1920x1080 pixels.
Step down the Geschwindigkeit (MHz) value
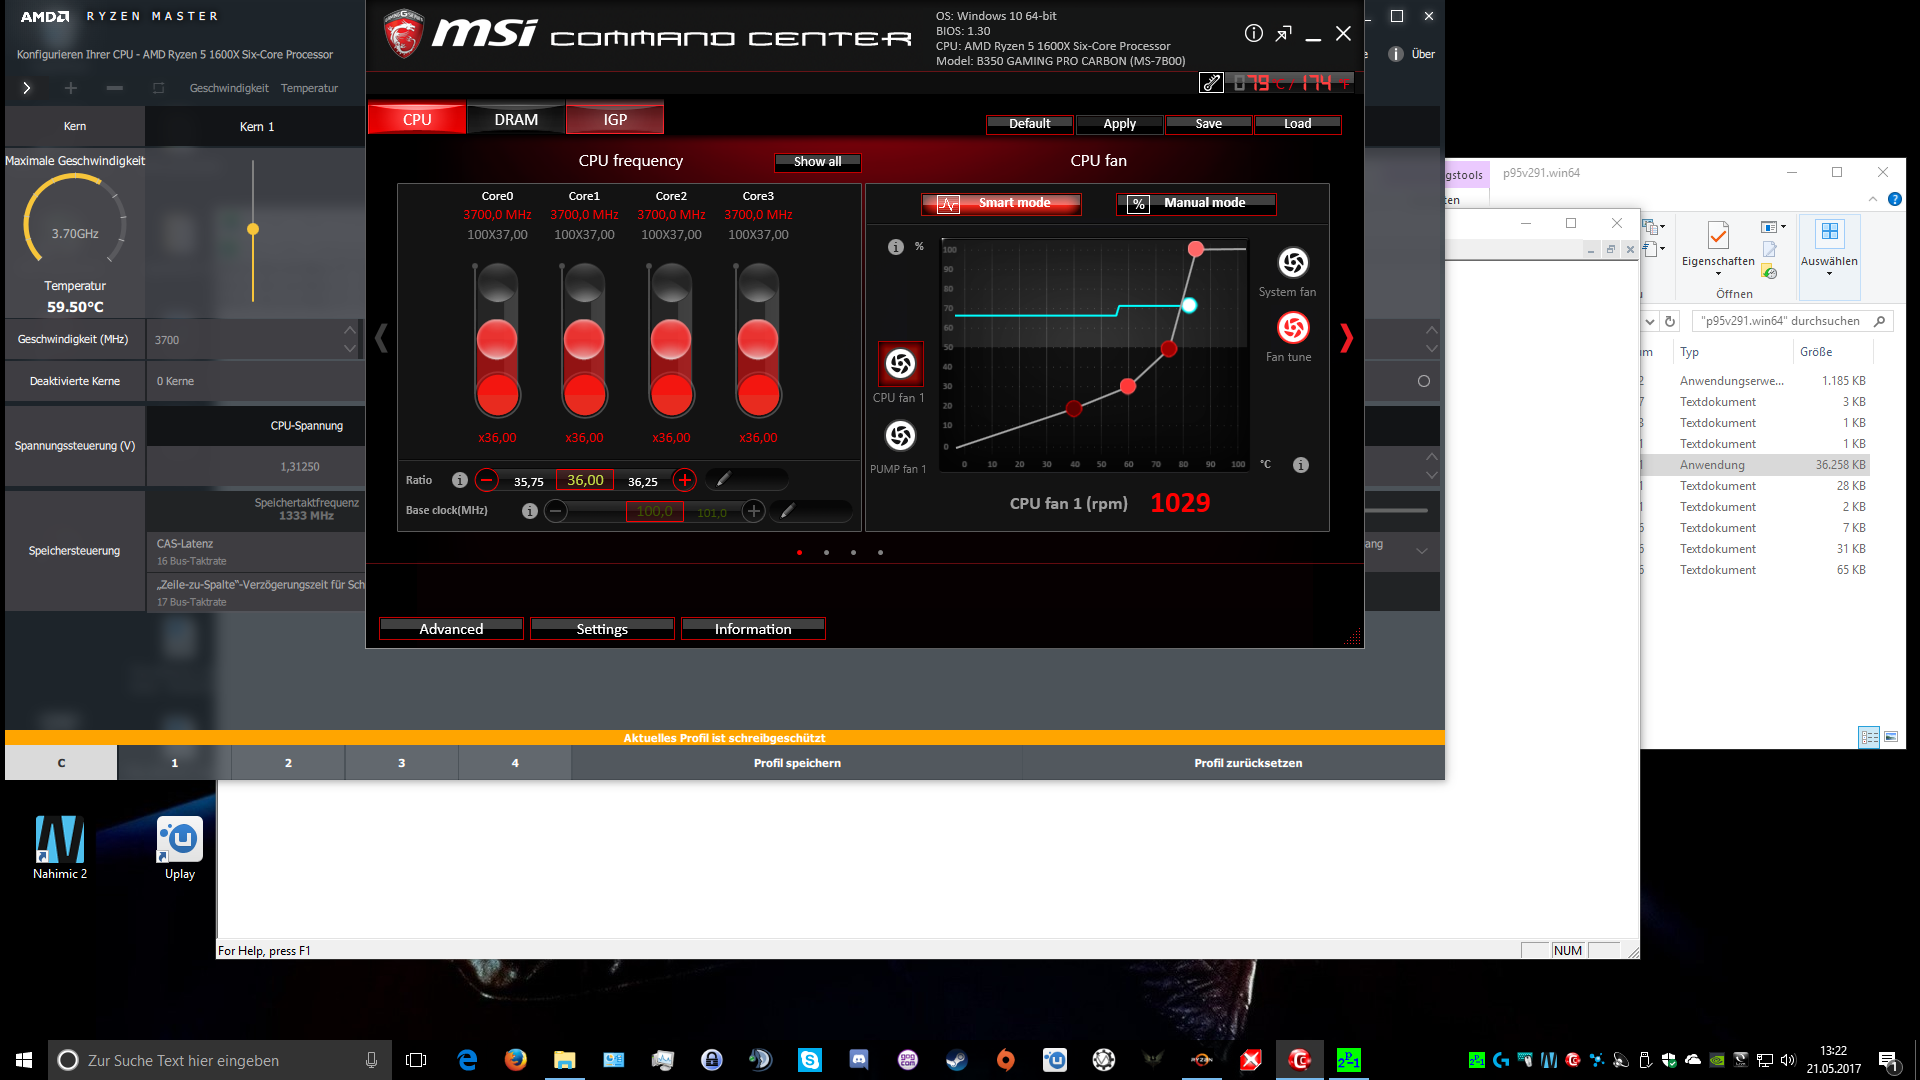[349, 349]
